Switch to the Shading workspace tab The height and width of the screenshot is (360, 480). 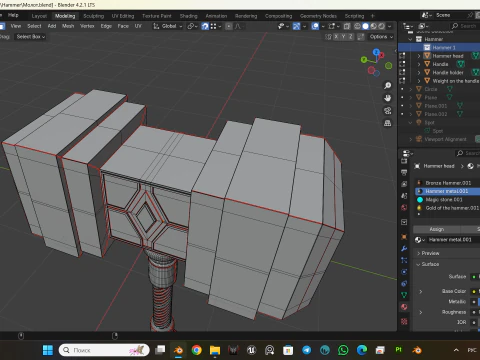click(x=188, y=16)
